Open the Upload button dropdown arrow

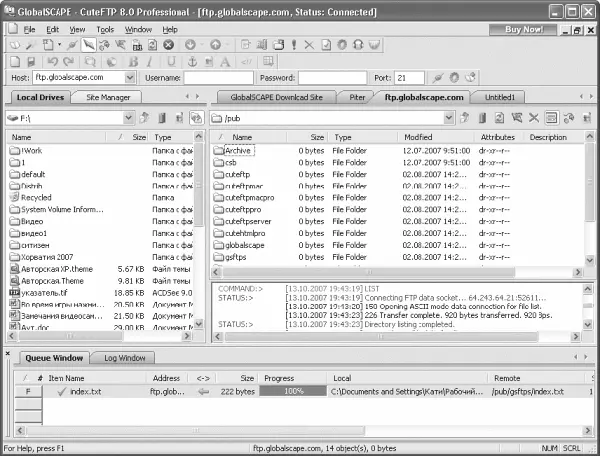click(x=227, y=45)
